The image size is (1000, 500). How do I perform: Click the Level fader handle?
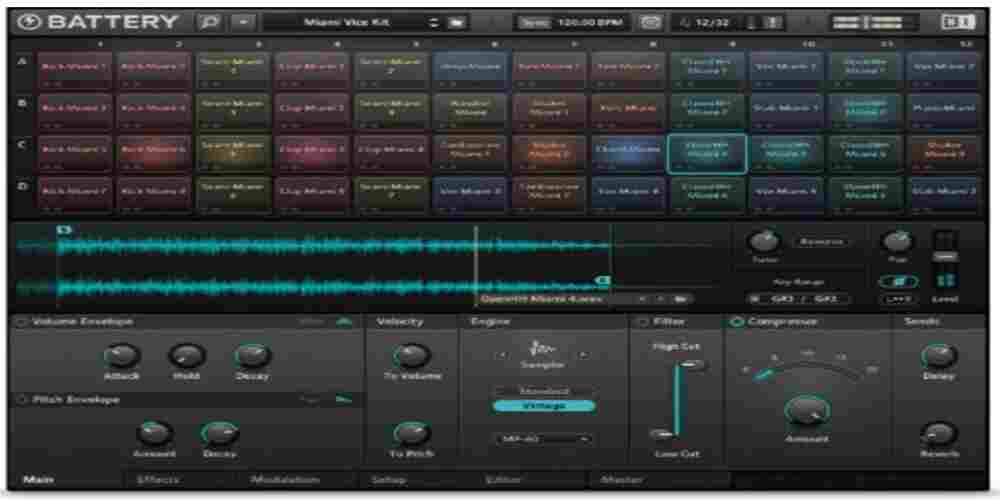click(x=946, y=256)
